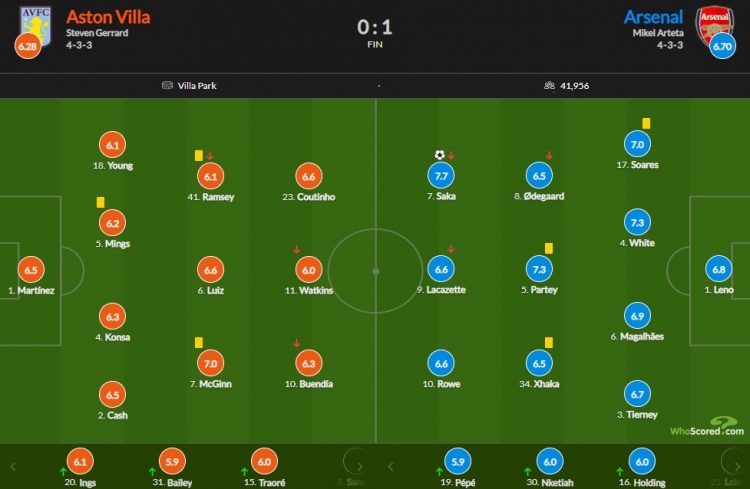The image size is (750, 489).
Task: Click the yellow card above Soares
Action: pyautogui.click(x=646, y=123)
